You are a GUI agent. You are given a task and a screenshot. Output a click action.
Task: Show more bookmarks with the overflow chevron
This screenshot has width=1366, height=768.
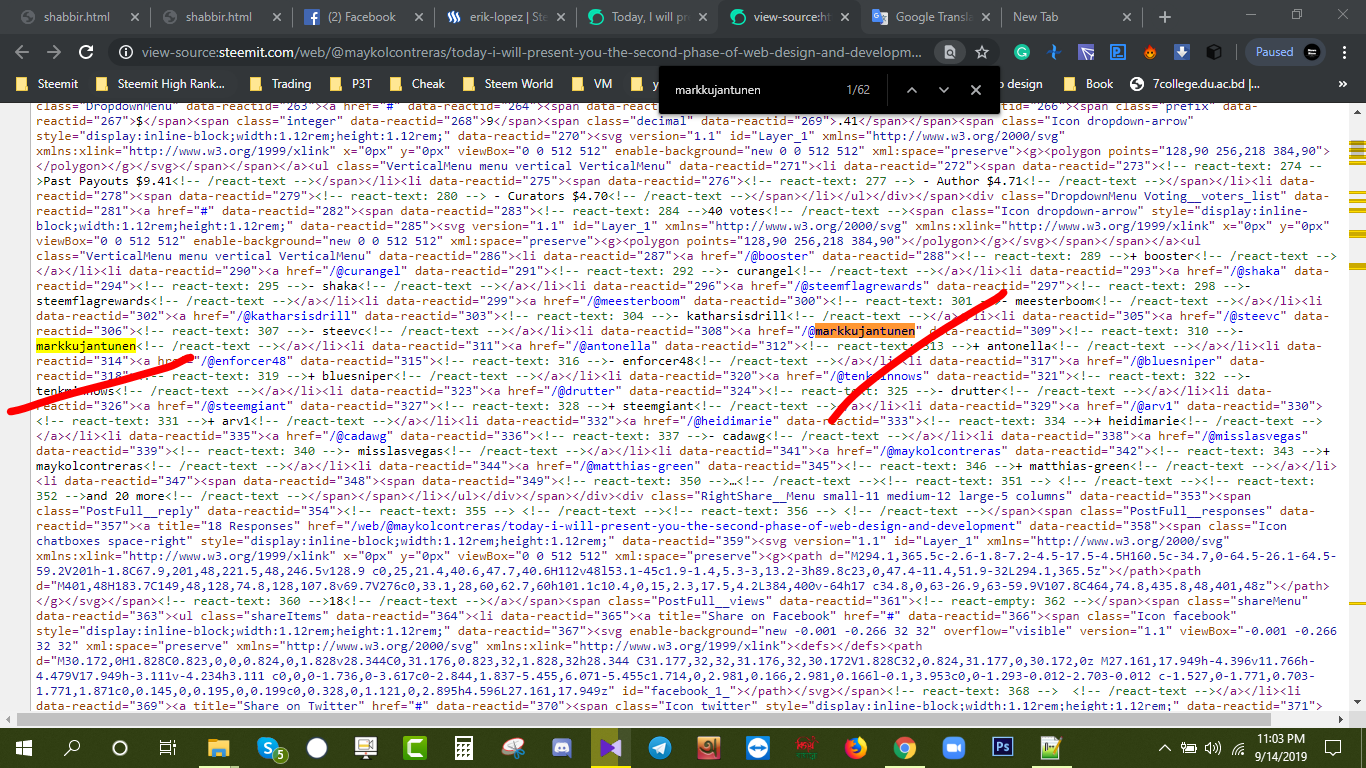[x=1343, y=84]
